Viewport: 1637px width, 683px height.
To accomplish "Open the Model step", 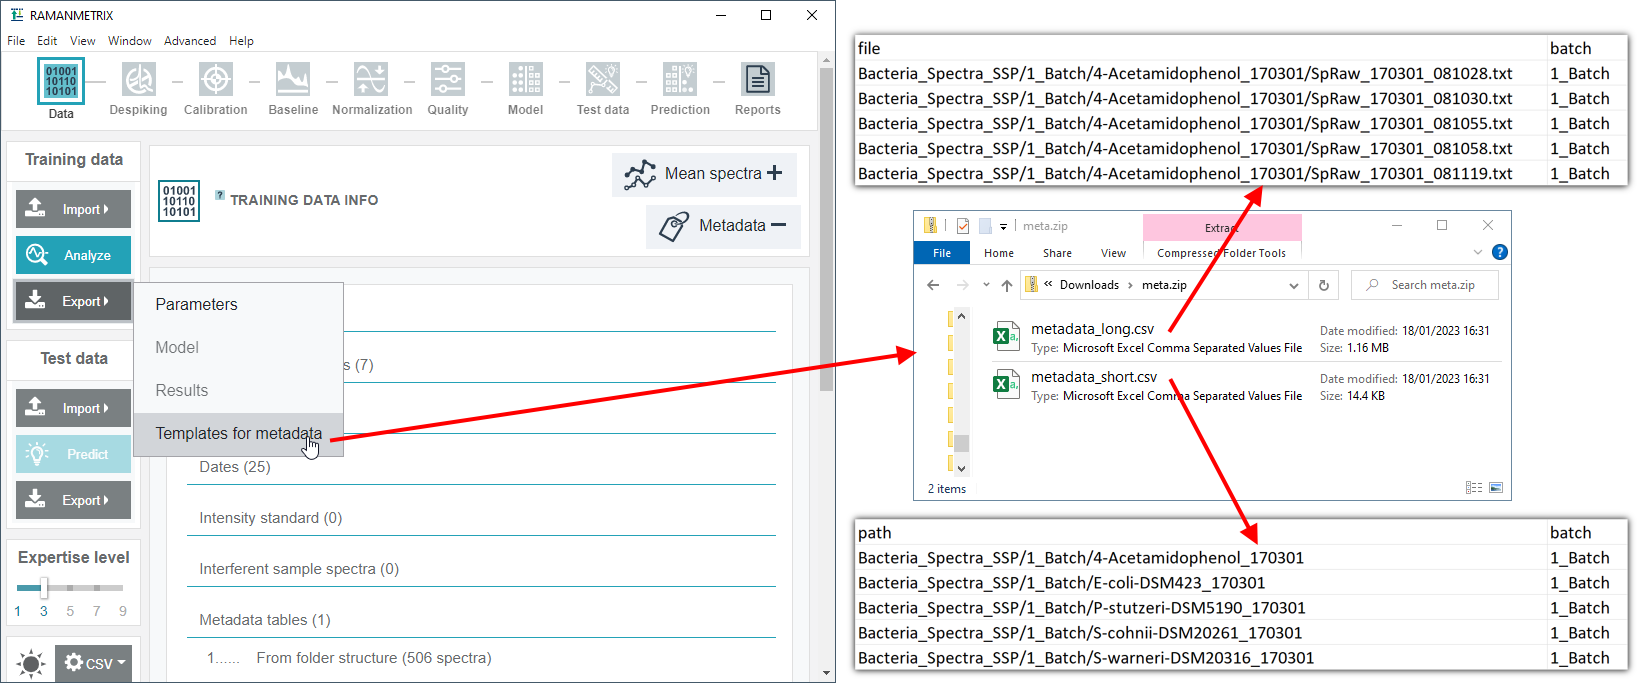I will [525, 80].
